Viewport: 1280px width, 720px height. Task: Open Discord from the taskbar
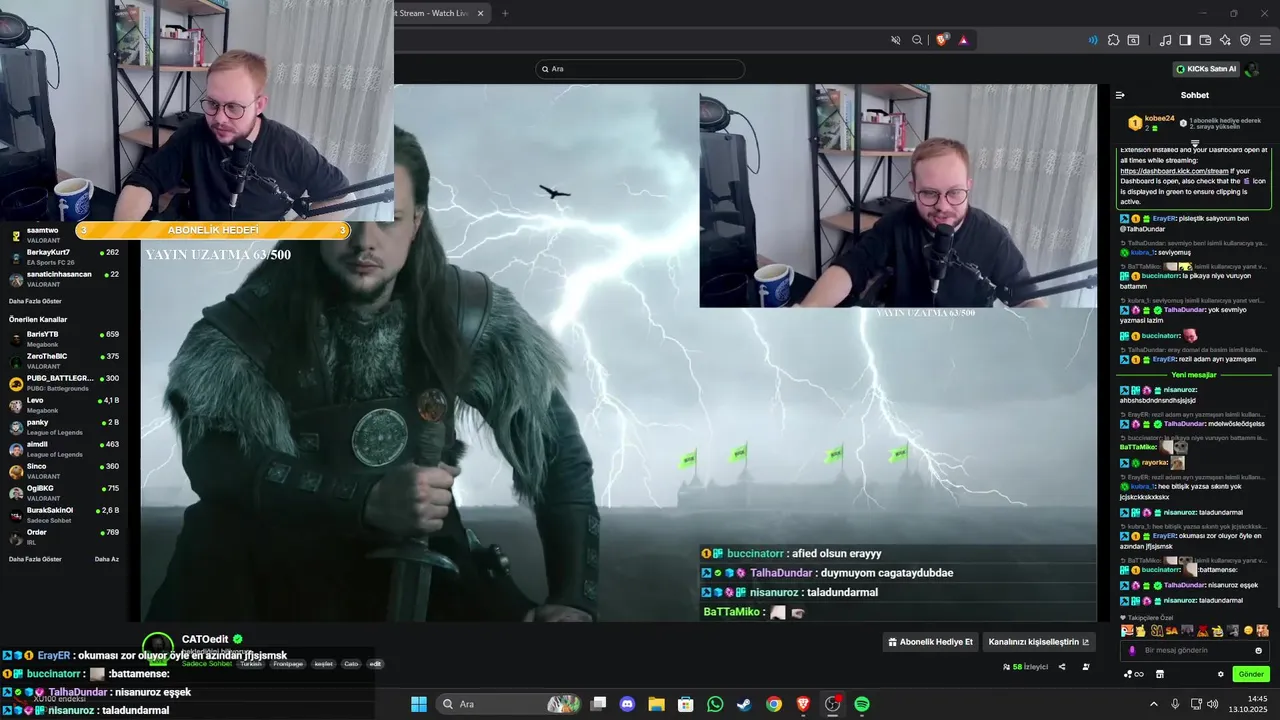point(627,704)
